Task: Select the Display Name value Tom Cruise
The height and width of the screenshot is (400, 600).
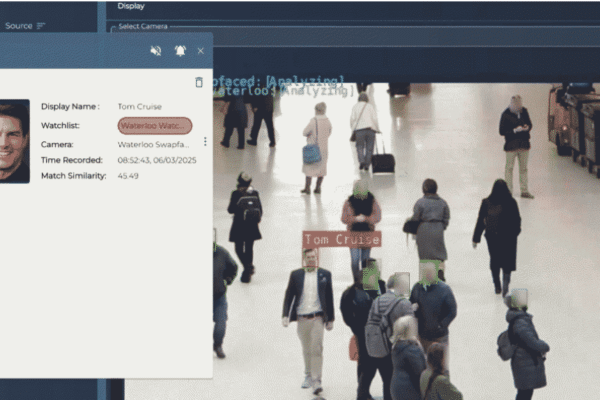Action: pyautogui.click(x=139, y=106)
